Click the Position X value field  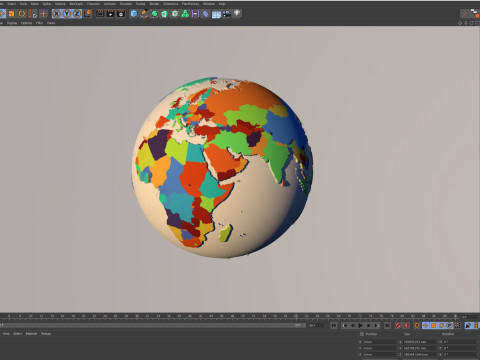pos(381,342)
